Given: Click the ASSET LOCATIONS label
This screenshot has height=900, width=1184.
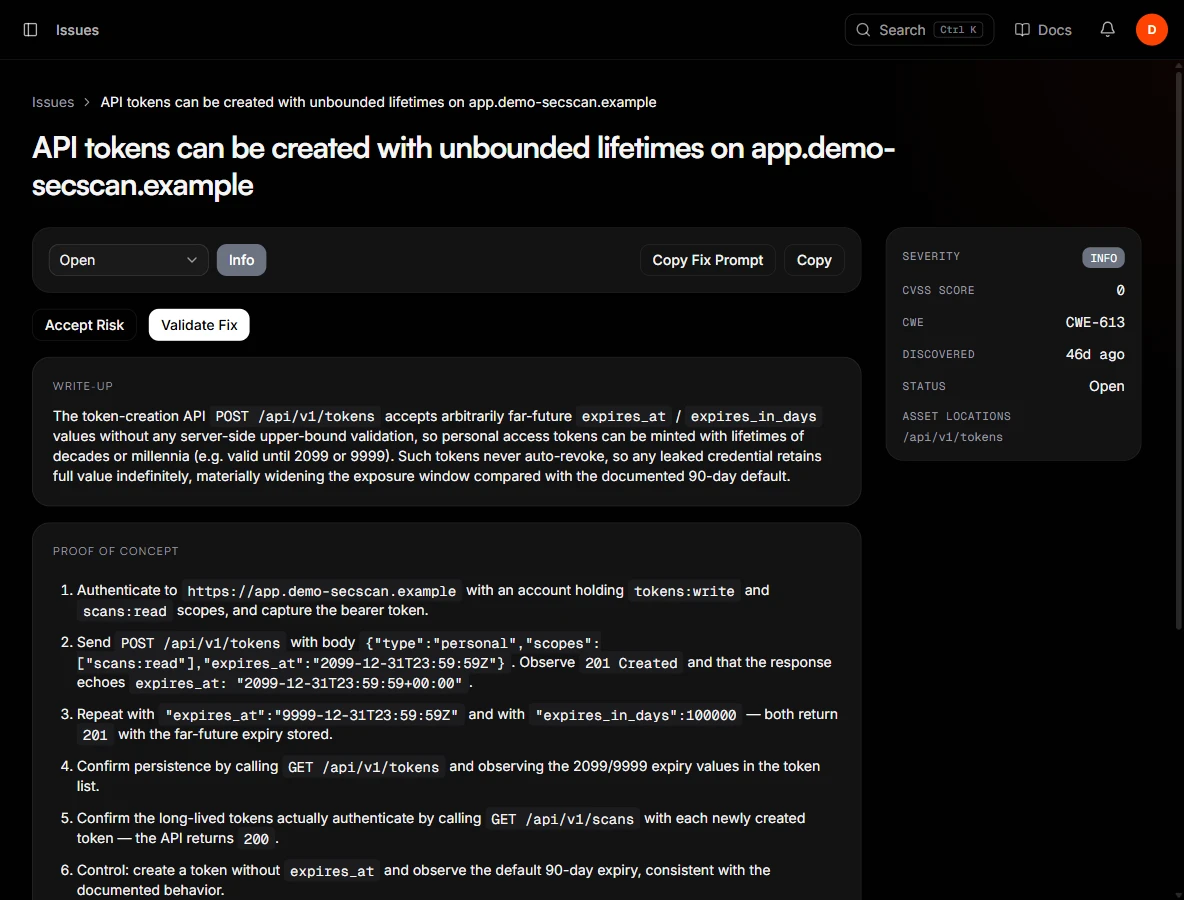Looking at the screenshot, I should [956, 416].
